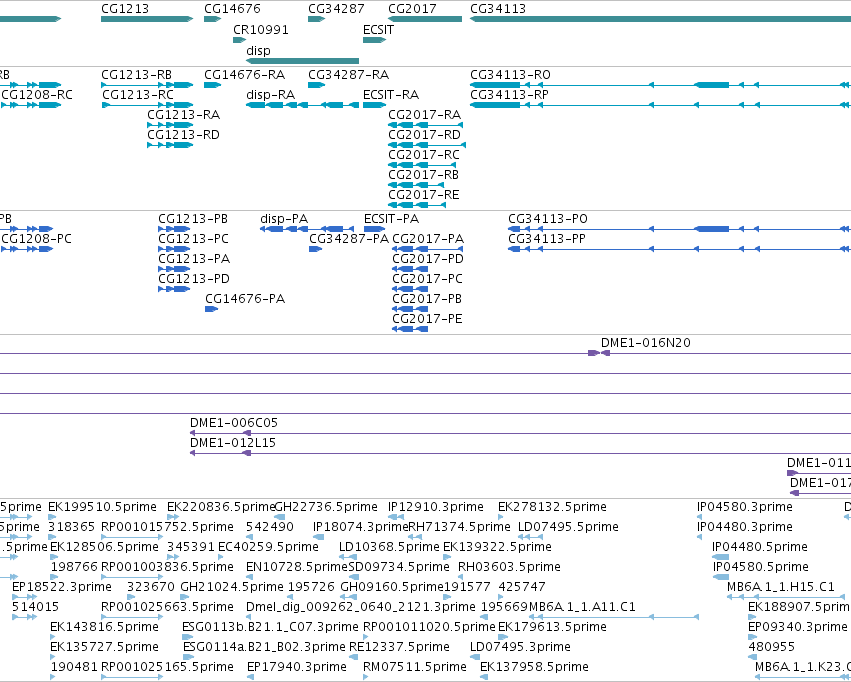Select the CG14676 gene label in top track

pyautogui.click(x=232, y=9)
